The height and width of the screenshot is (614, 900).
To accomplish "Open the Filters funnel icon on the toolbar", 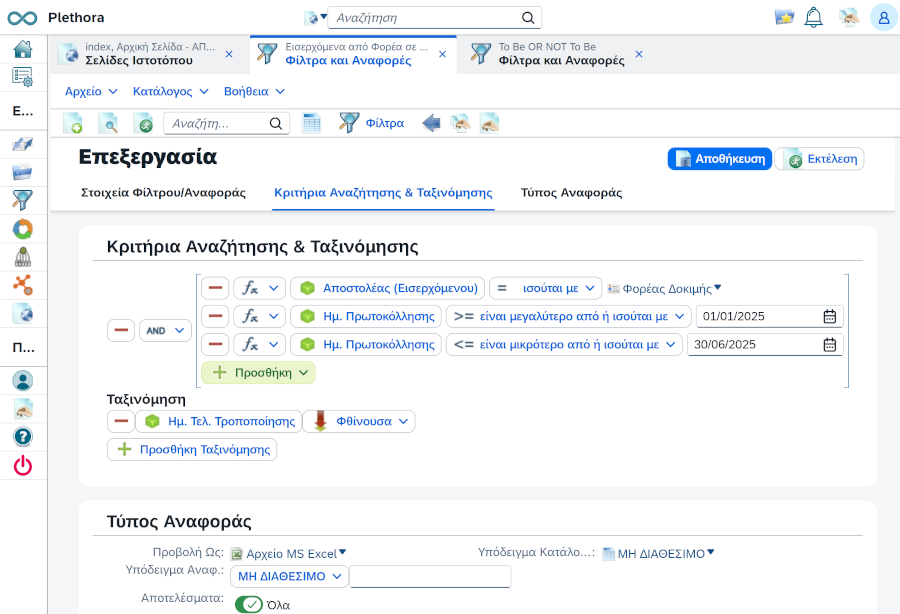I will (351, 122).
